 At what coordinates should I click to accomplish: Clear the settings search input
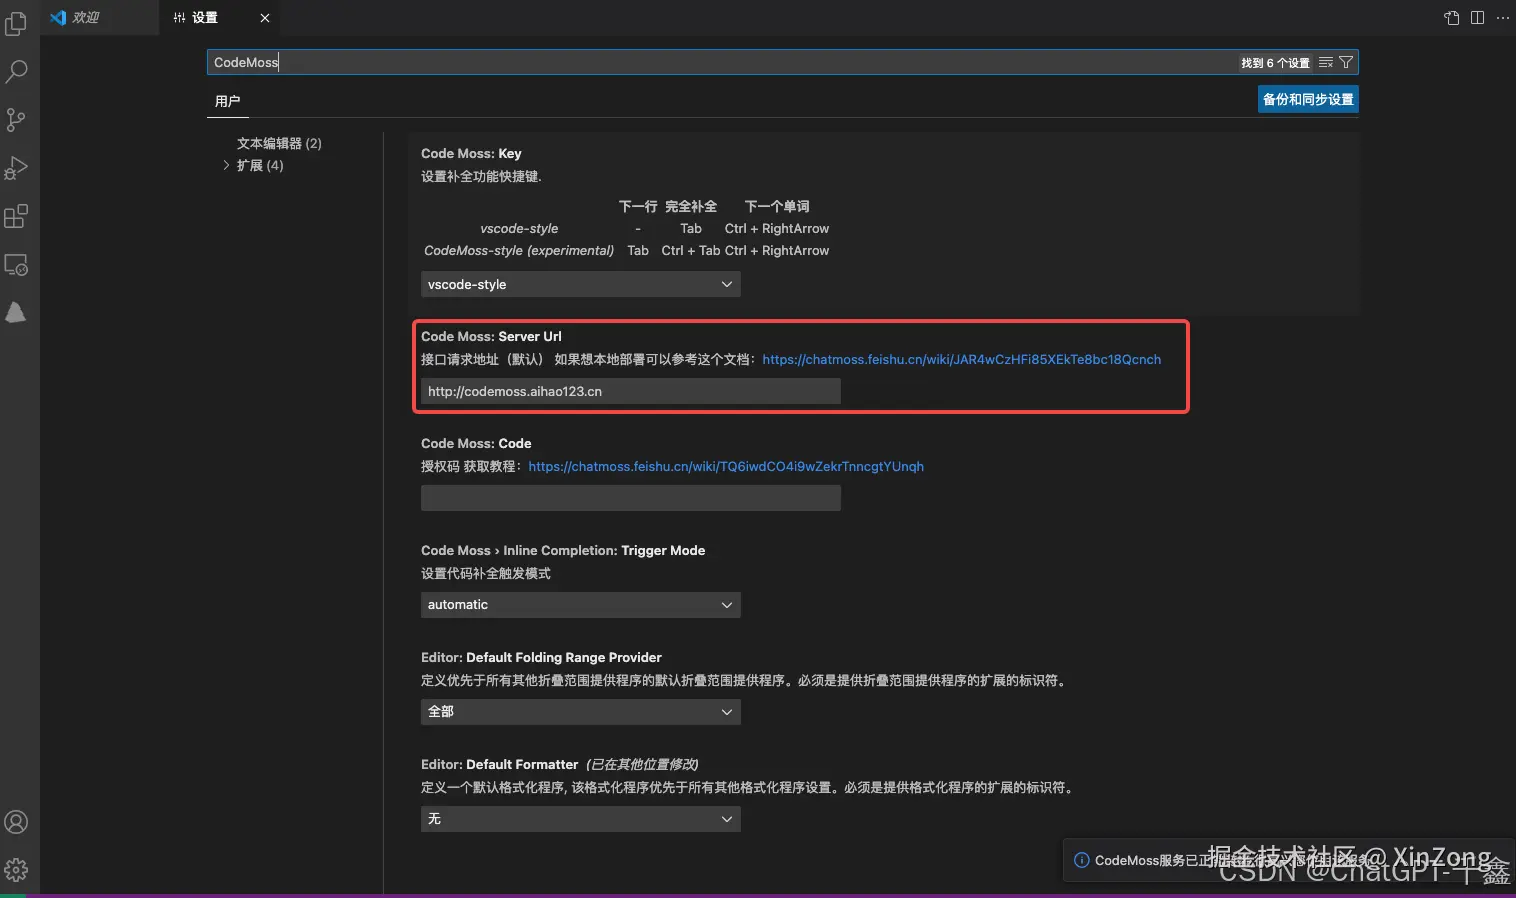(x=1326, y=62)
